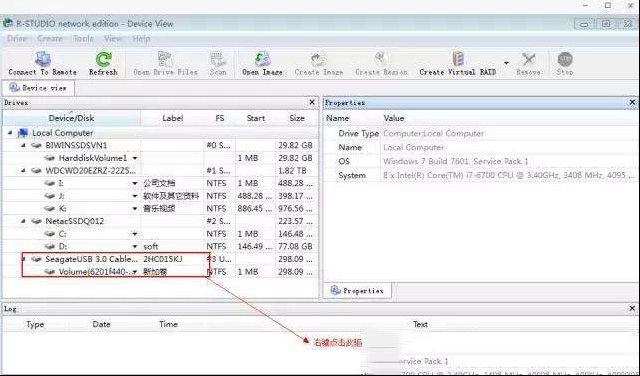
Task: Collapse the Local Computer tree node
Action: click(x=10, y=133)
